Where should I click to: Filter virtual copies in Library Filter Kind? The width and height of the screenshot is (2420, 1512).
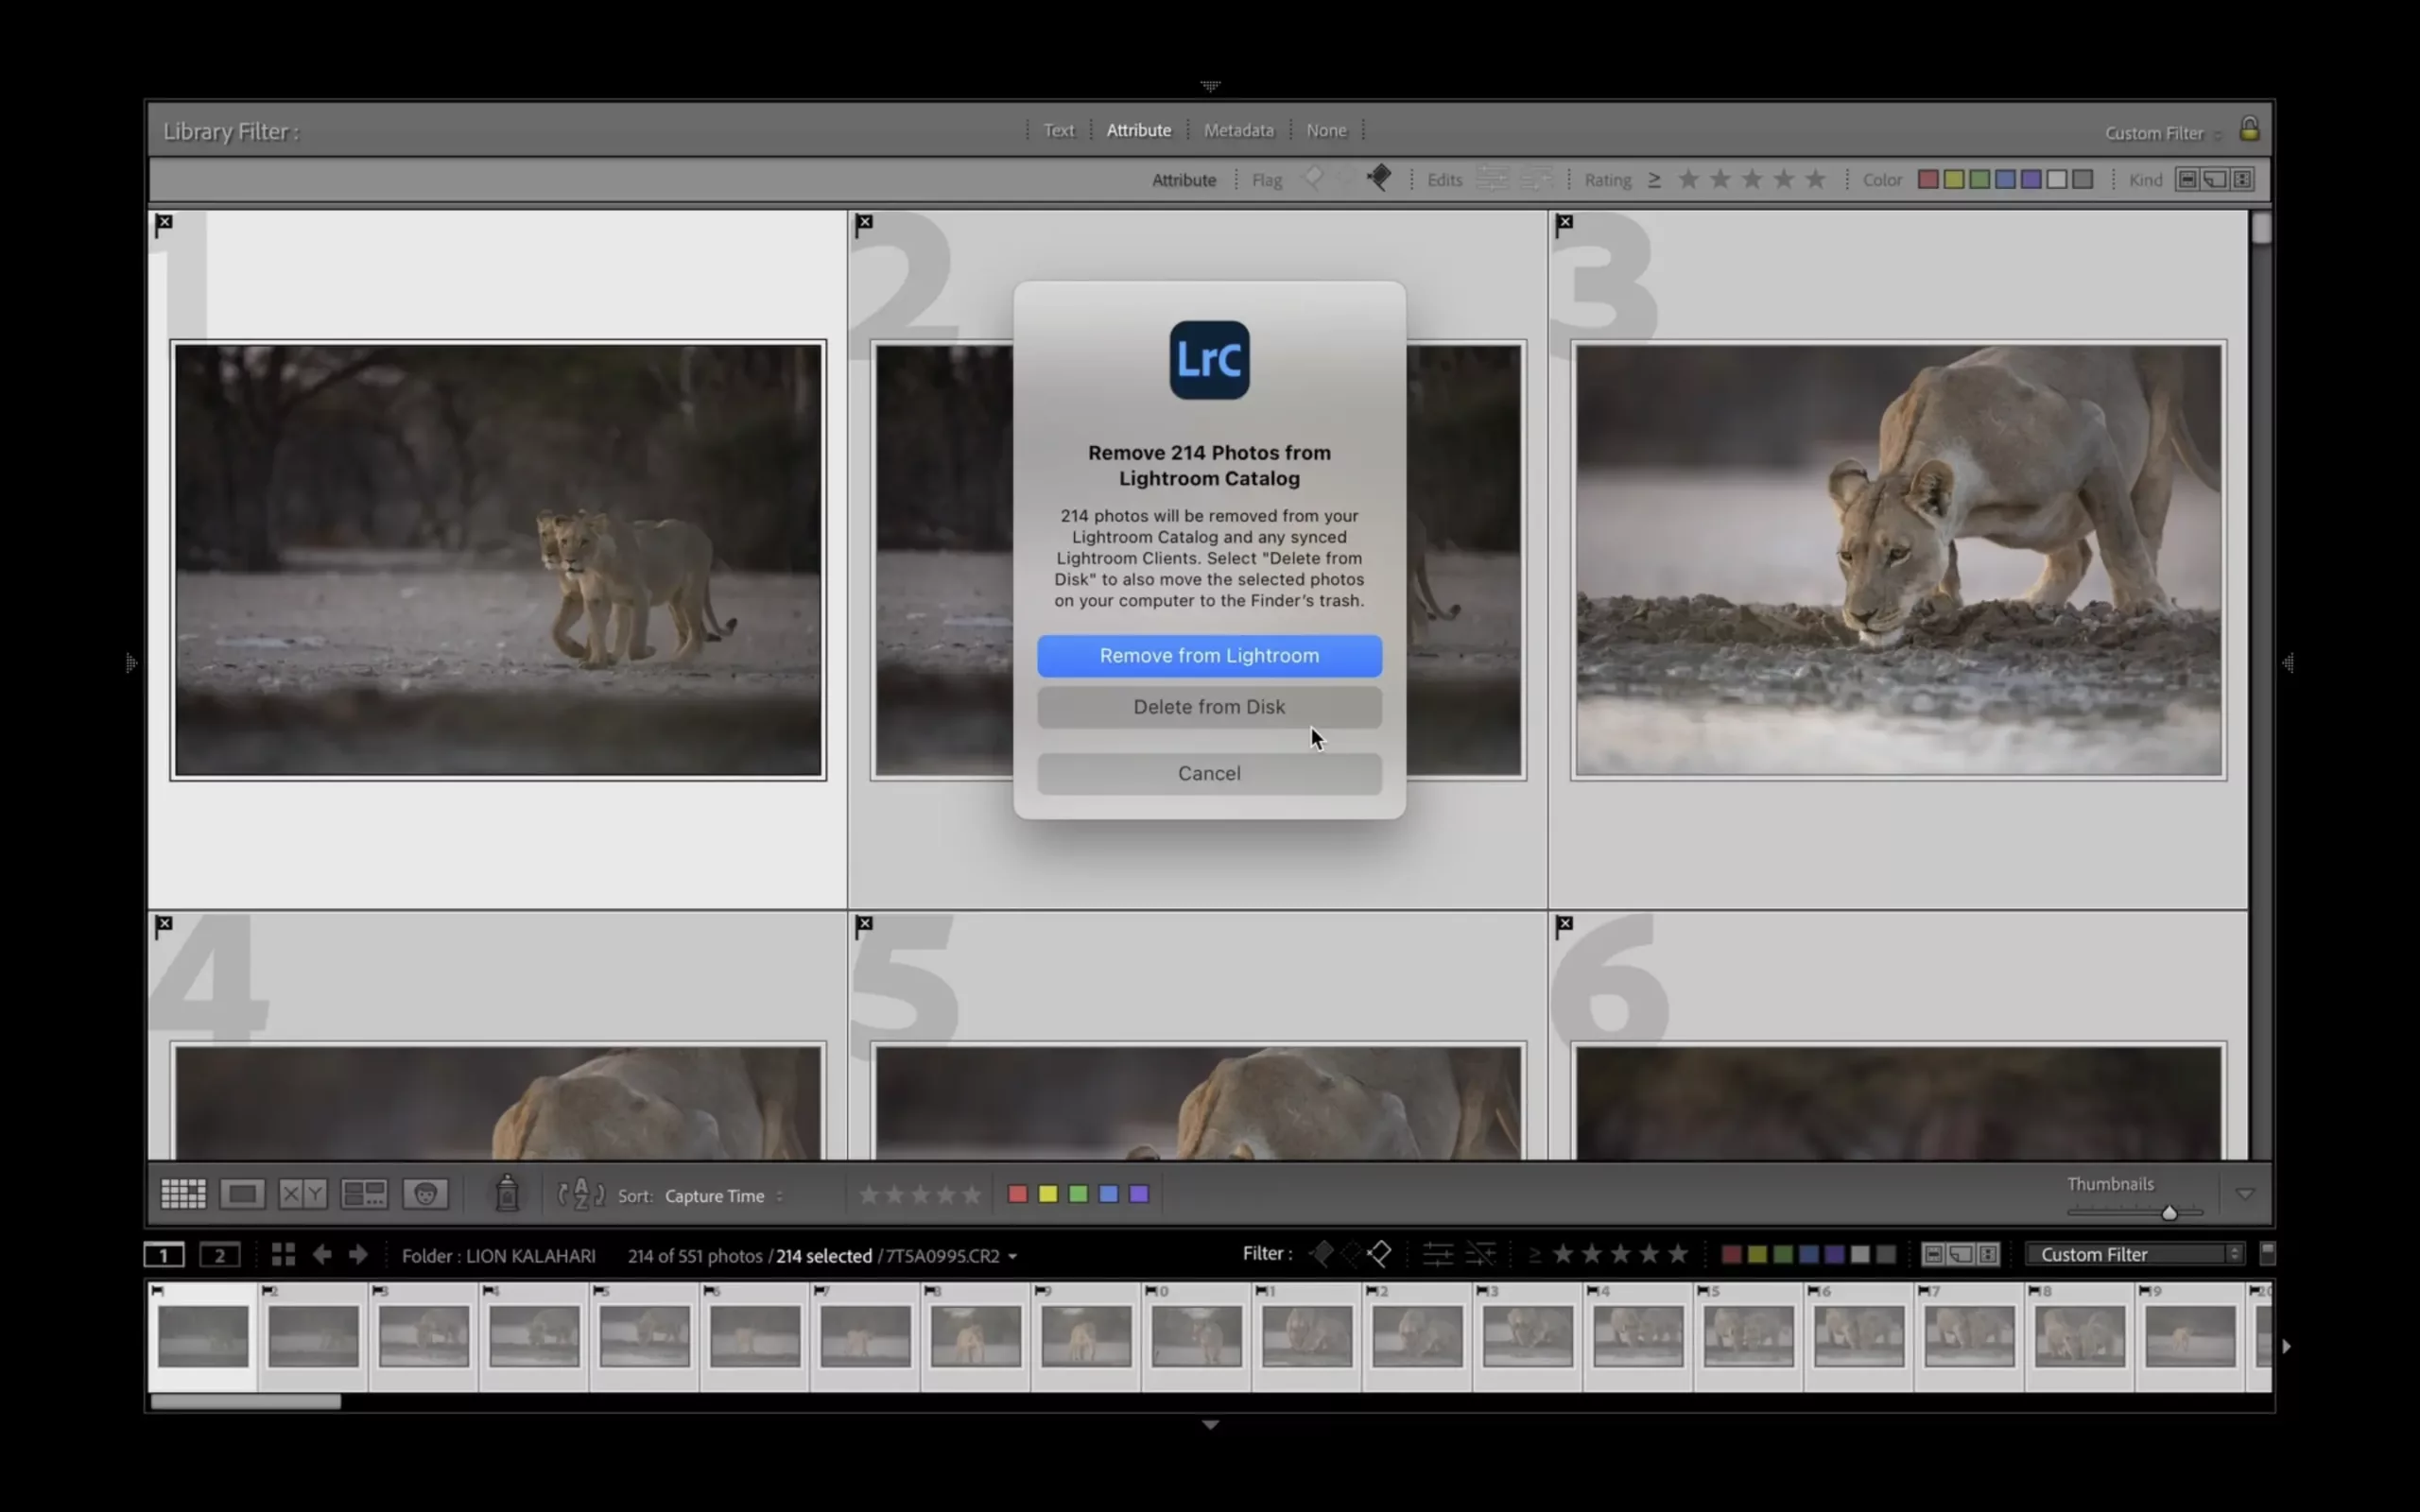click(x=2215, y=179)
